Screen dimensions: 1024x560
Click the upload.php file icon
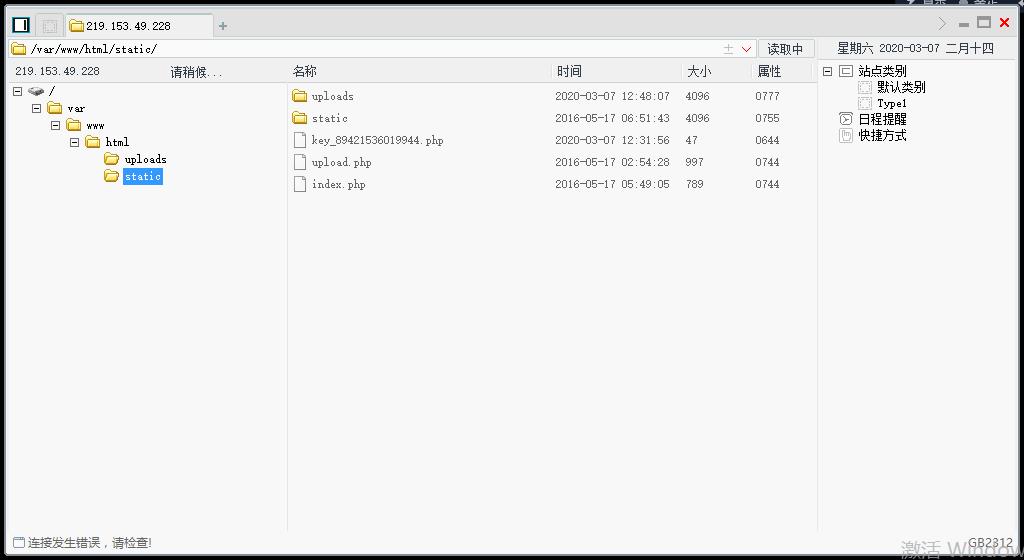pyautogui.click(x=300, y=162)
